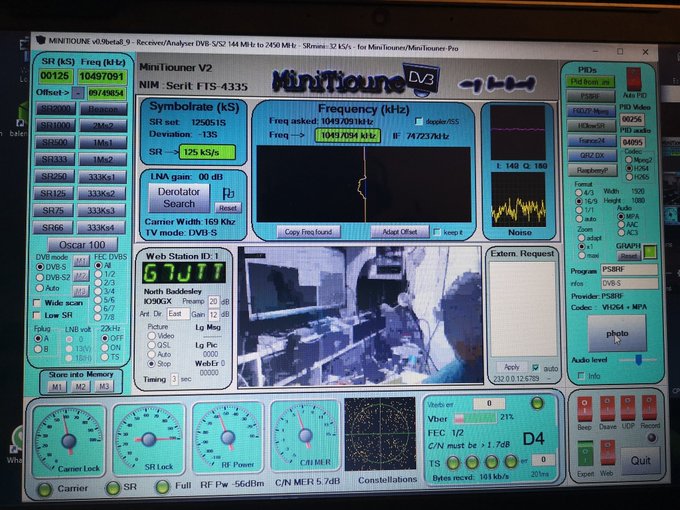Viewport: 680px width, 510px height.
Task: Toggle the Extern. Request auto checkbox
Action: 536,368
